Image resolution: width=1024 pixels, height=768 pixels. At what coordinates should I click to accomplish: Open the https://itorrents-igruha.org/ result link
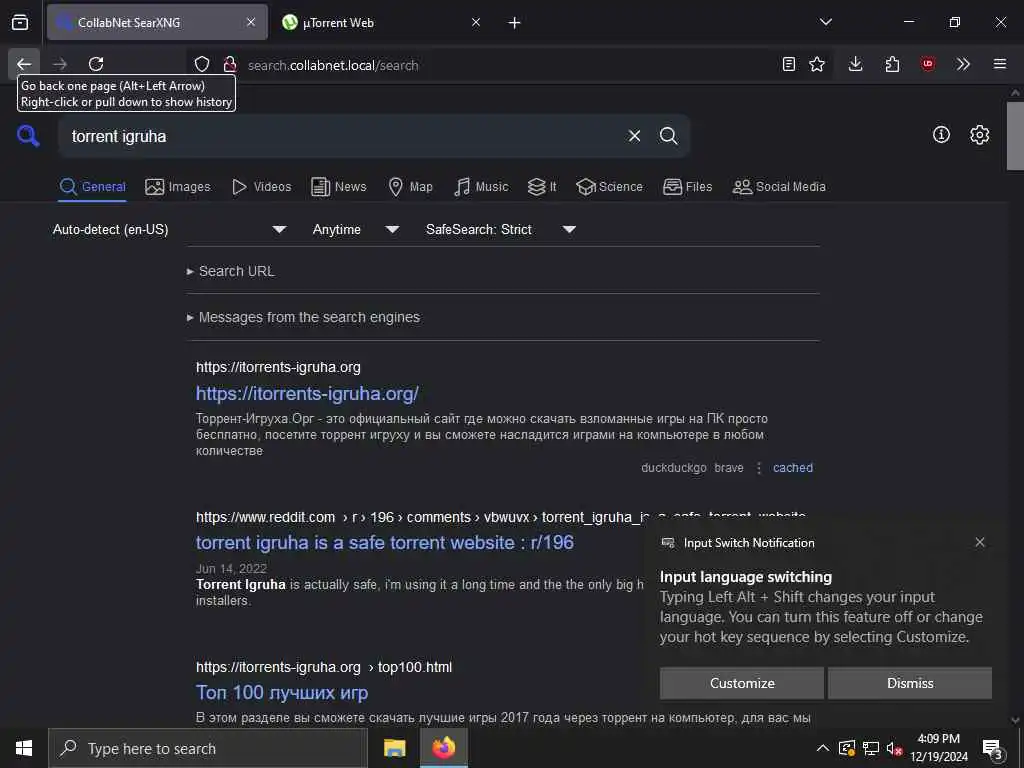coord(307,394)
